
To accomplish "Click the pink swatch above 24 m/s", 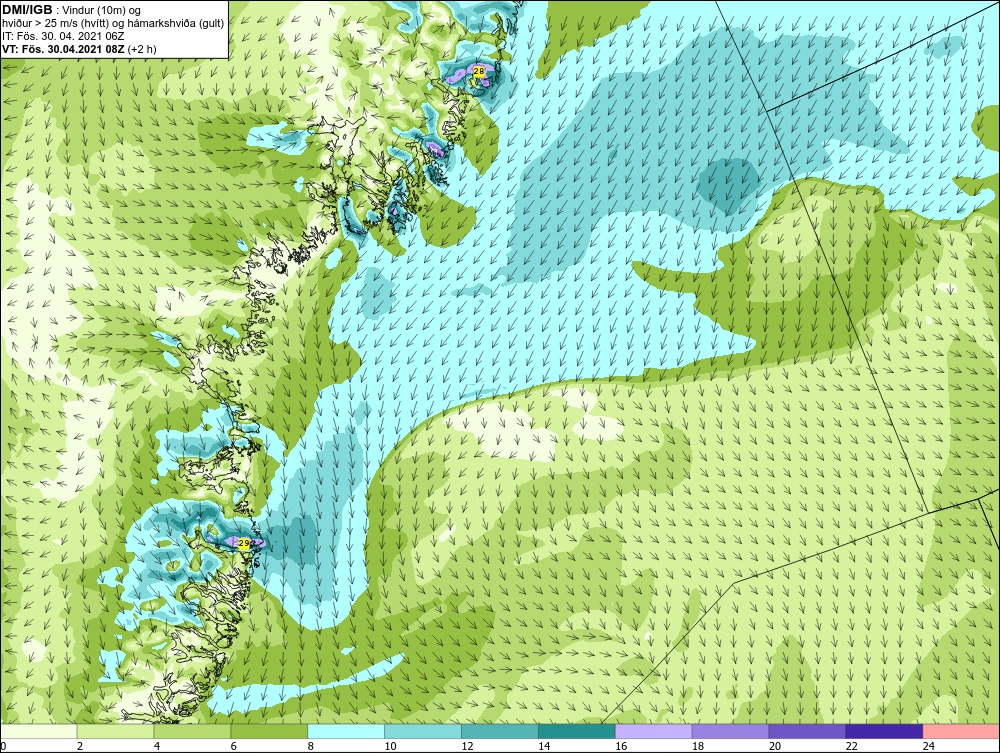I will (x=961, y=731).
